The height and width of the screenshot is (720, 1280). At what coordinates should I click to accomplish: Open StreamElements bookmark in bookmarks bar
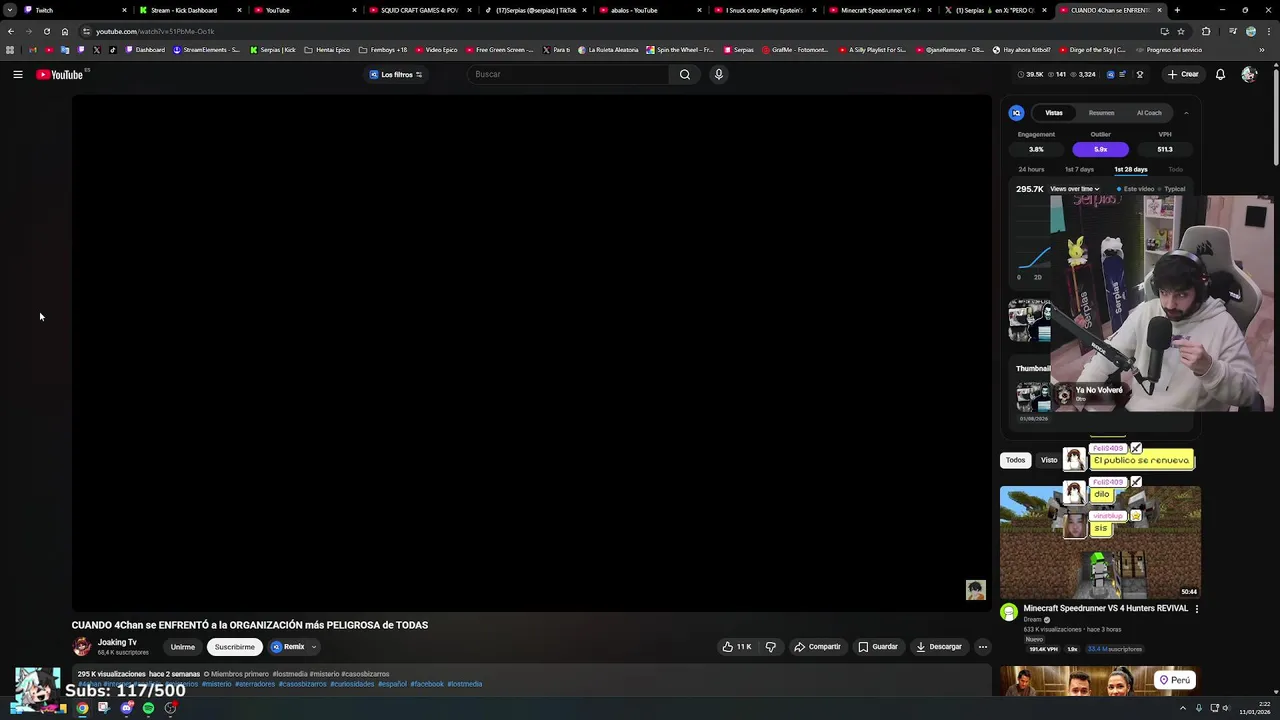coord(206,50)
